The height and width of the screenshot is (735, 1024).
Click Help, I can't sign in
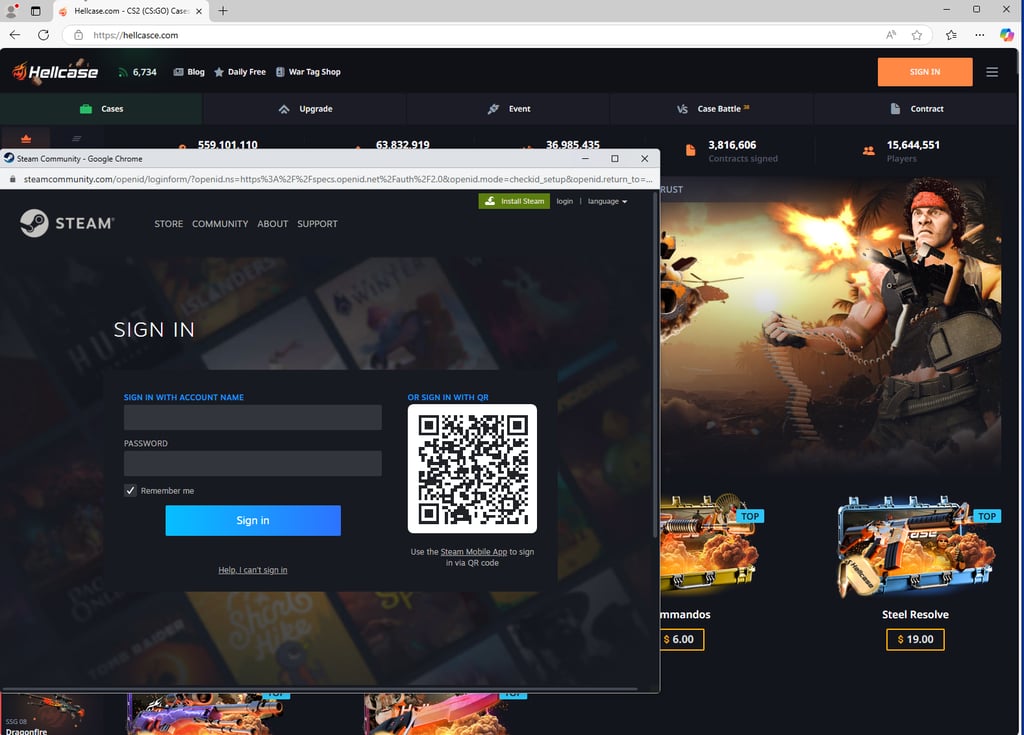pos(253,570)
